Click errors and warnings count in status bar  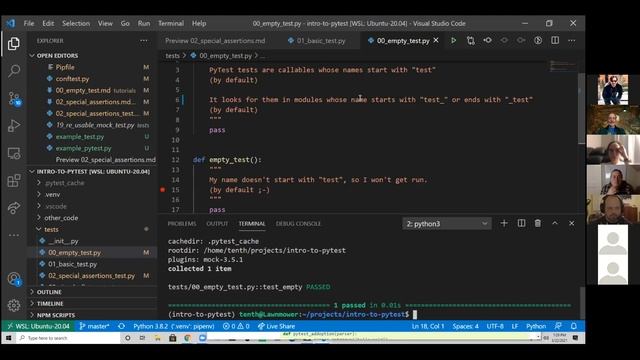coord(236,326)
